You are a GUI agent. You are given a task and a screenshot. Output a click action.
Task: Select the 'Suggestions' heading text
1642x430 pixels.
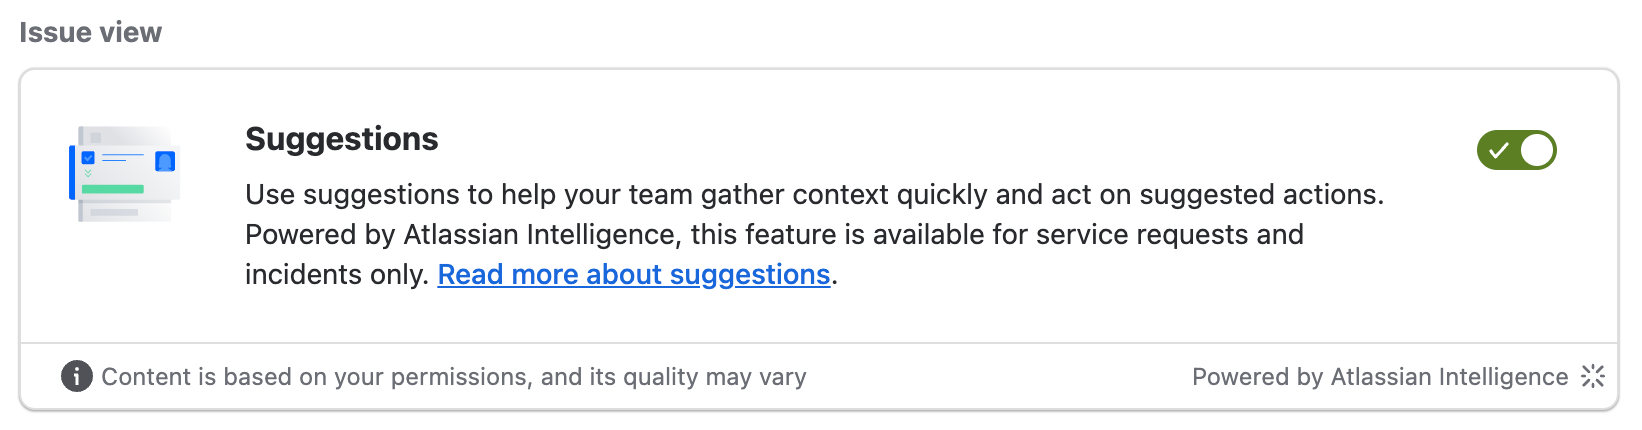(x=342, y=139)
